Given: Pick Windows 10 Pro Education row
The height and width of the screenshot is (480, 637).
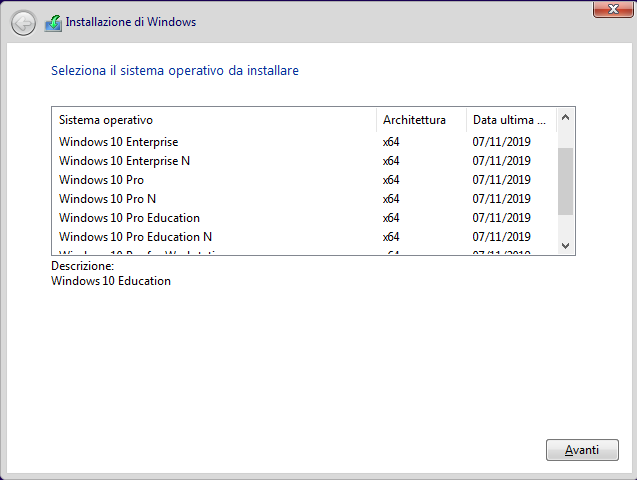Looking at the screenshot, I should click(x=304, y=218).
